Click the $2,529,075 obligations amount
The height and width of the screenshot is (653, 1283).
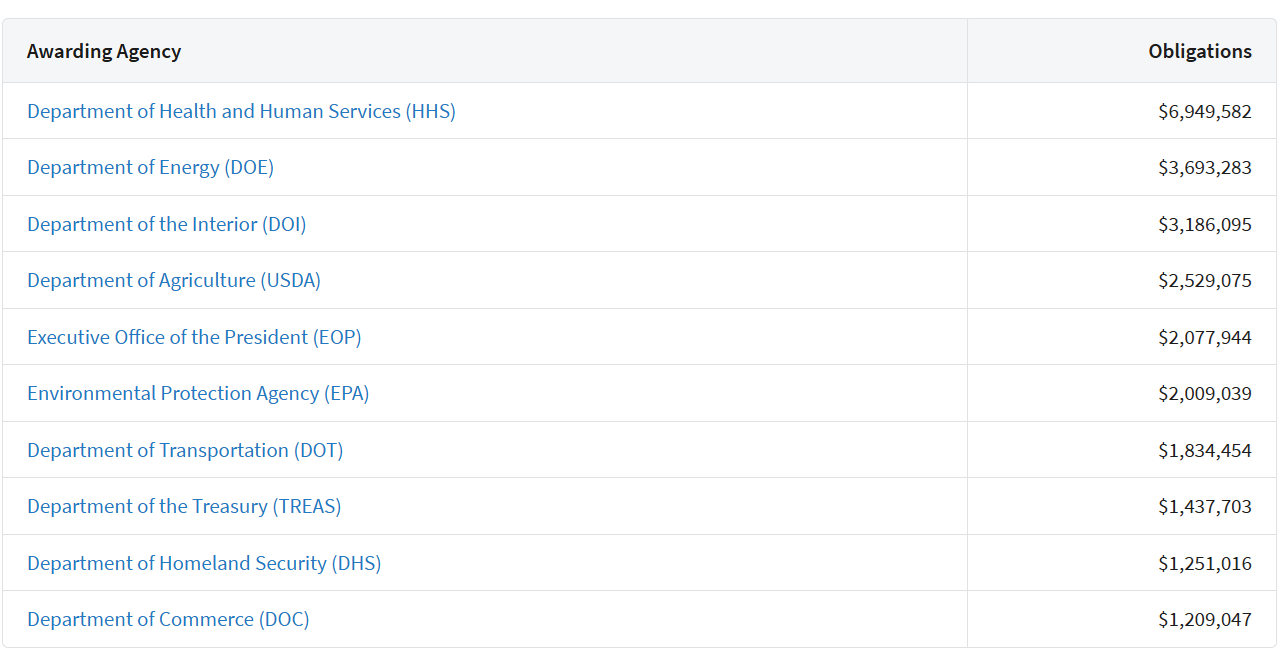coord(1205,280)
